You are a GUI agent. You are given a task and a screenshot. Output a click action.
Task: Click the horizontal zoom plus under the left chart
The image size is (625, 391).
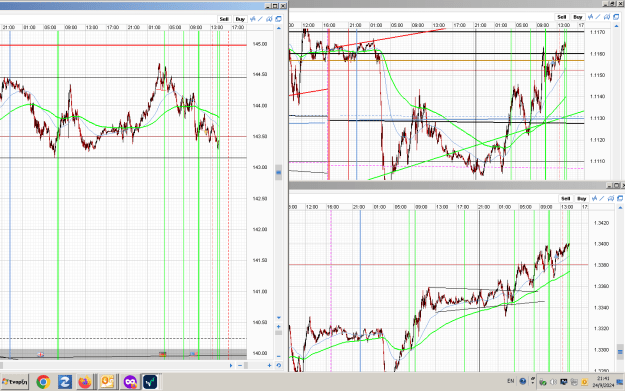click(x=269, y=365)
